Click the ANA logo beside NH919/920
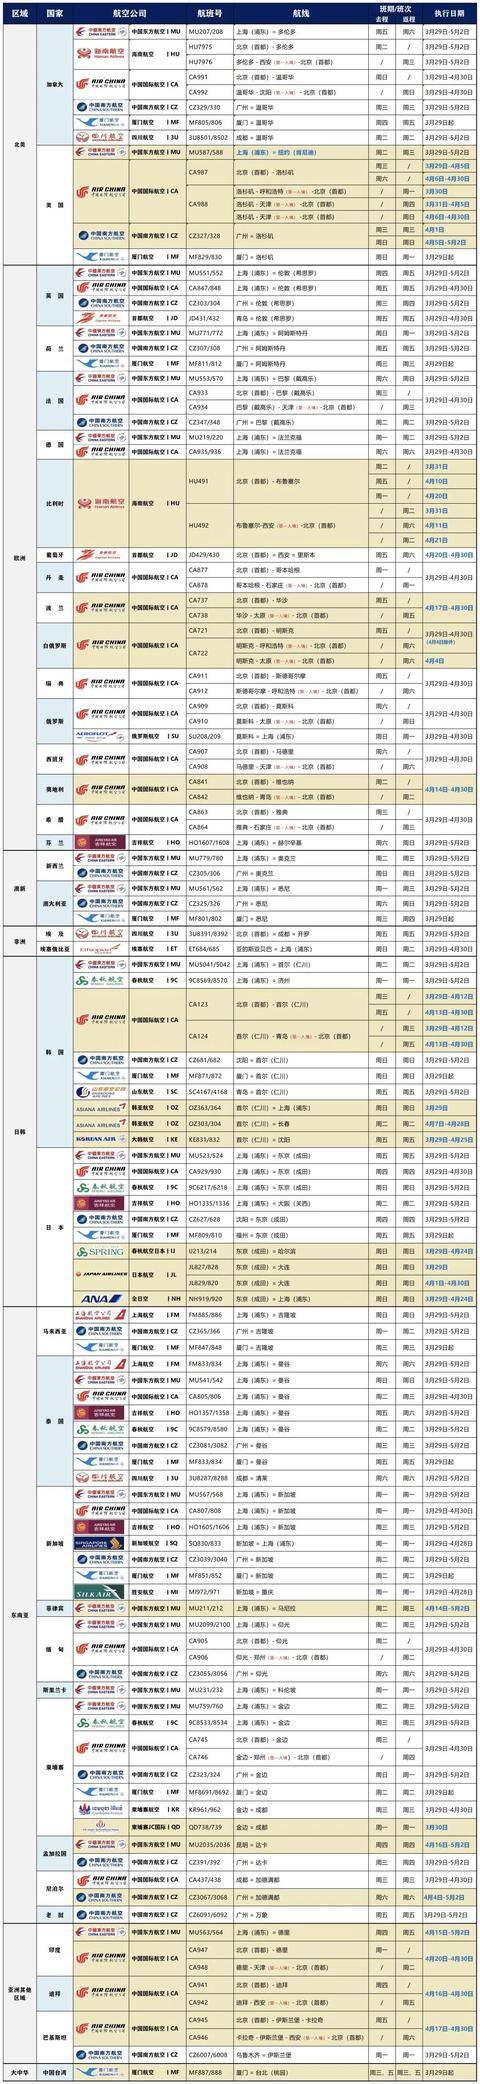 pyautogui.click(x=100, y=1298)
